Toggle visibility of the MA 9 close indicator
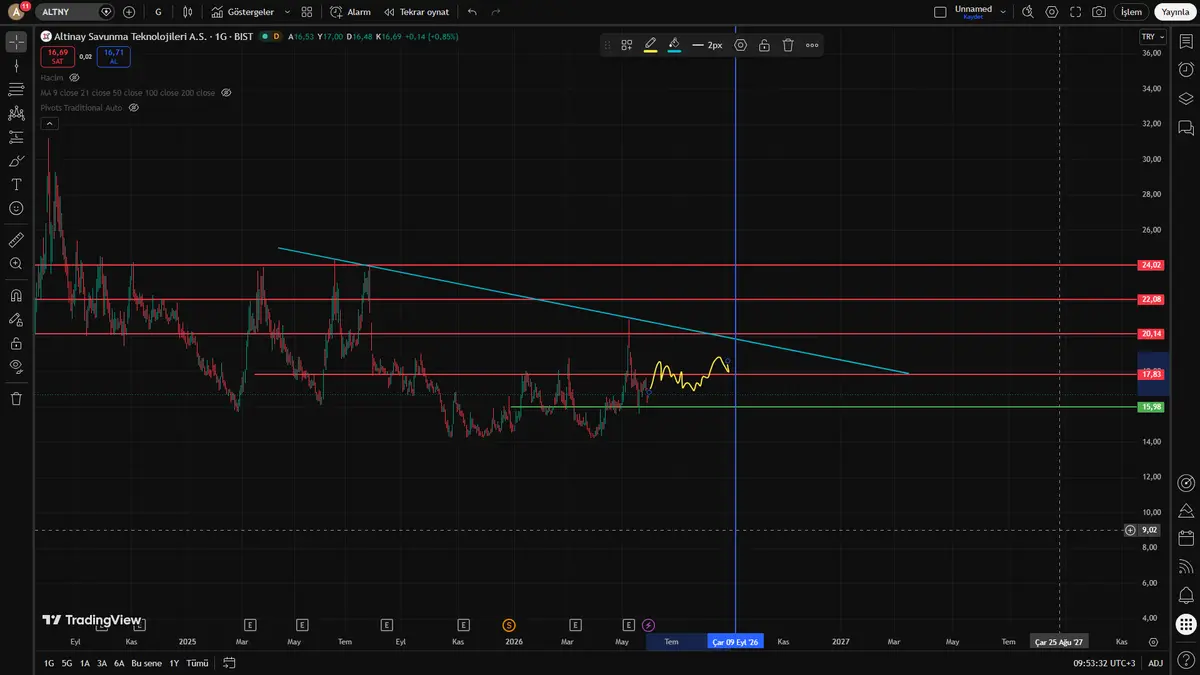 click(226, 92)
